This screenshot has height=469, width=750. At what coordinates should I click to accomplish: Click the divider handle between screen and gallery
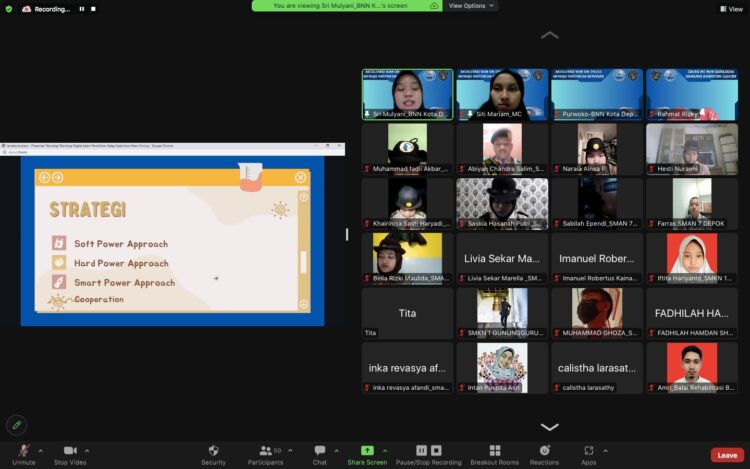[347, 234]
